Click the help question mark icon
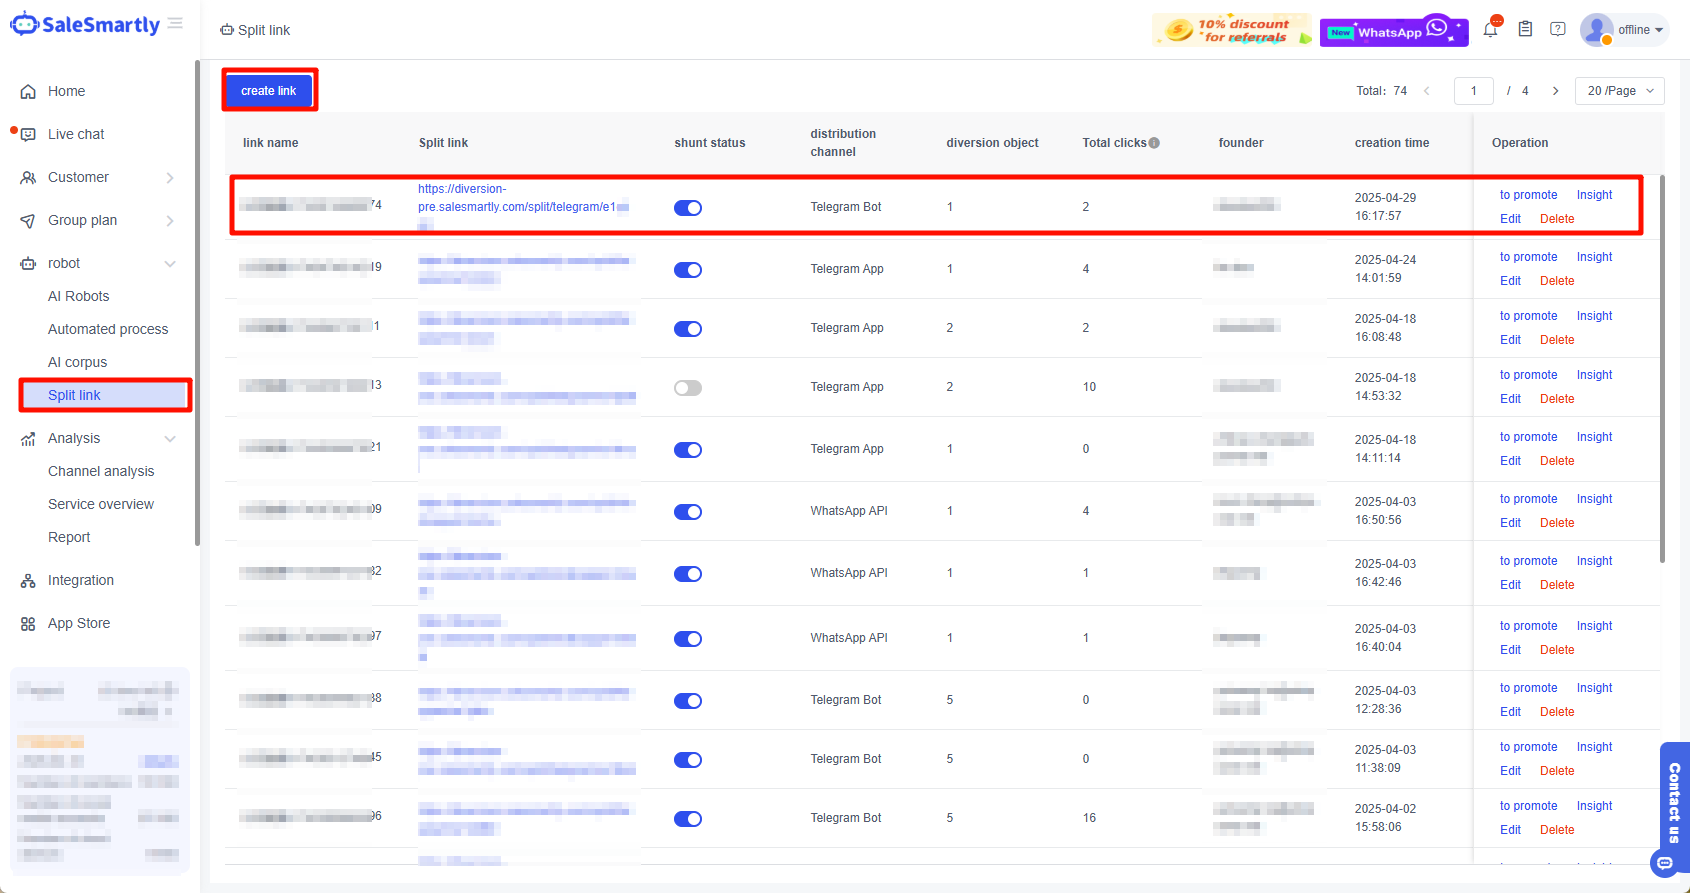This screenshot has height=893, width=1690. click(1558, 30)
